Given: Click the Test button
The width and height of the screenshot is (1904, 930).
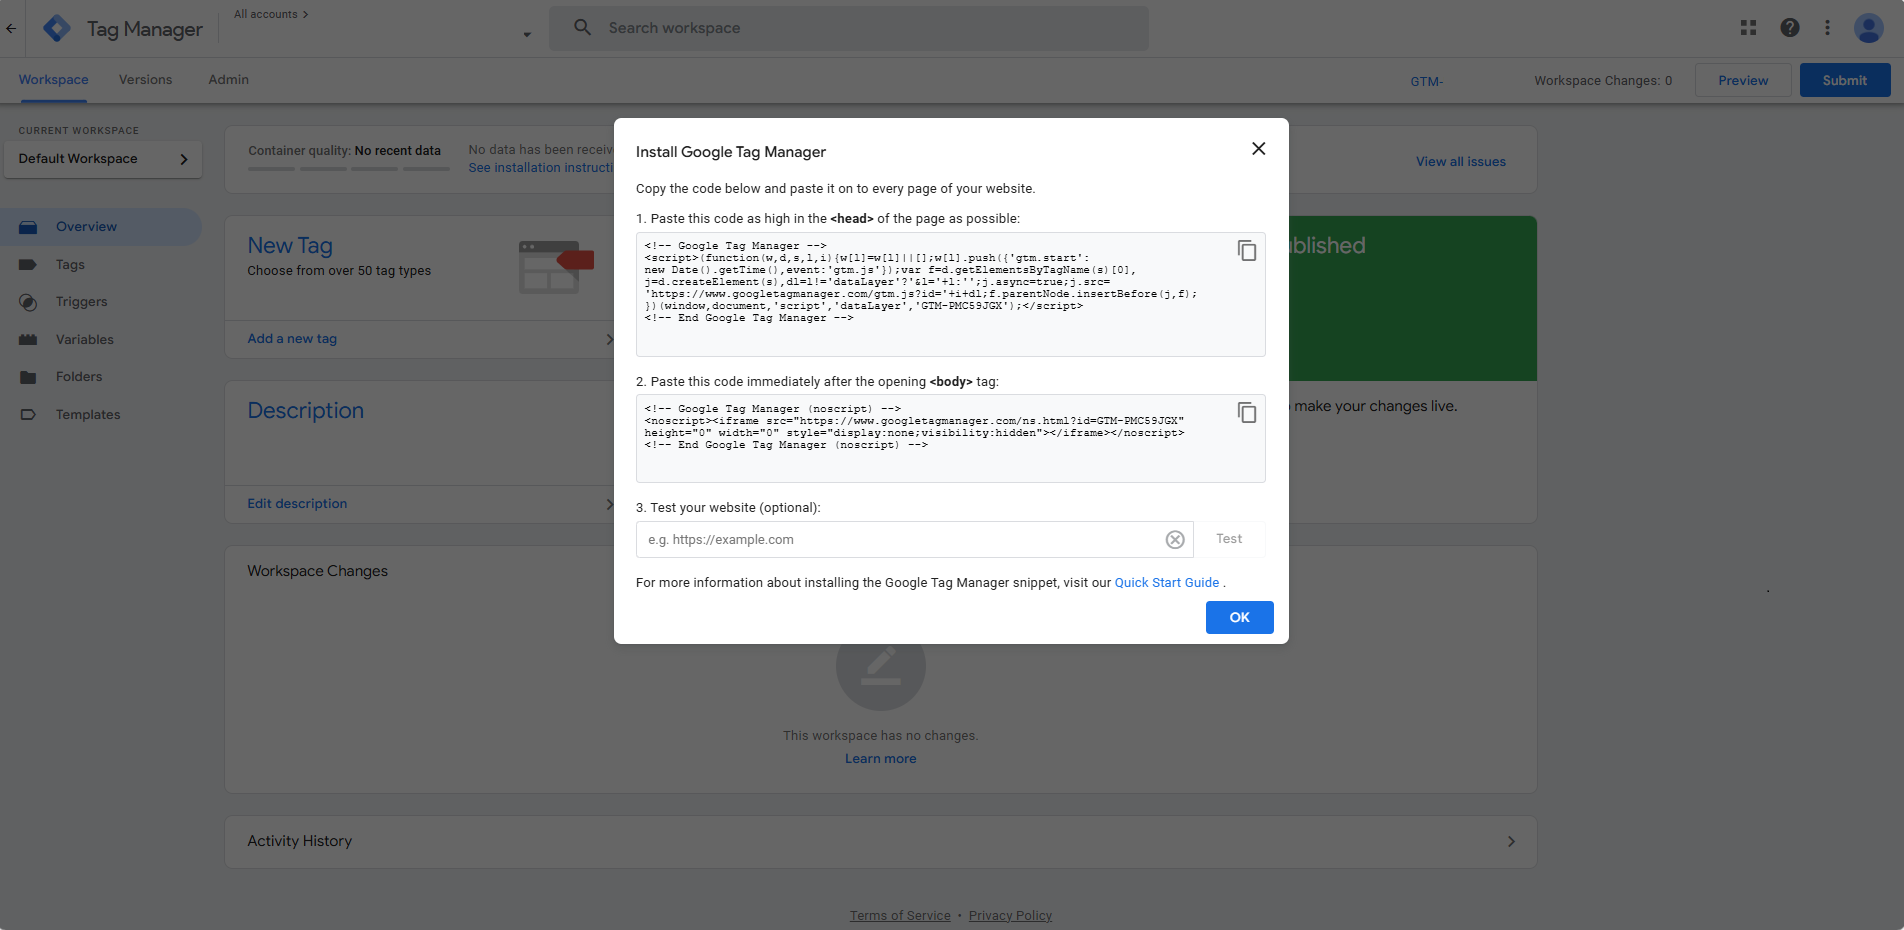Looking at the screenshot, I should pos(1229,539).
